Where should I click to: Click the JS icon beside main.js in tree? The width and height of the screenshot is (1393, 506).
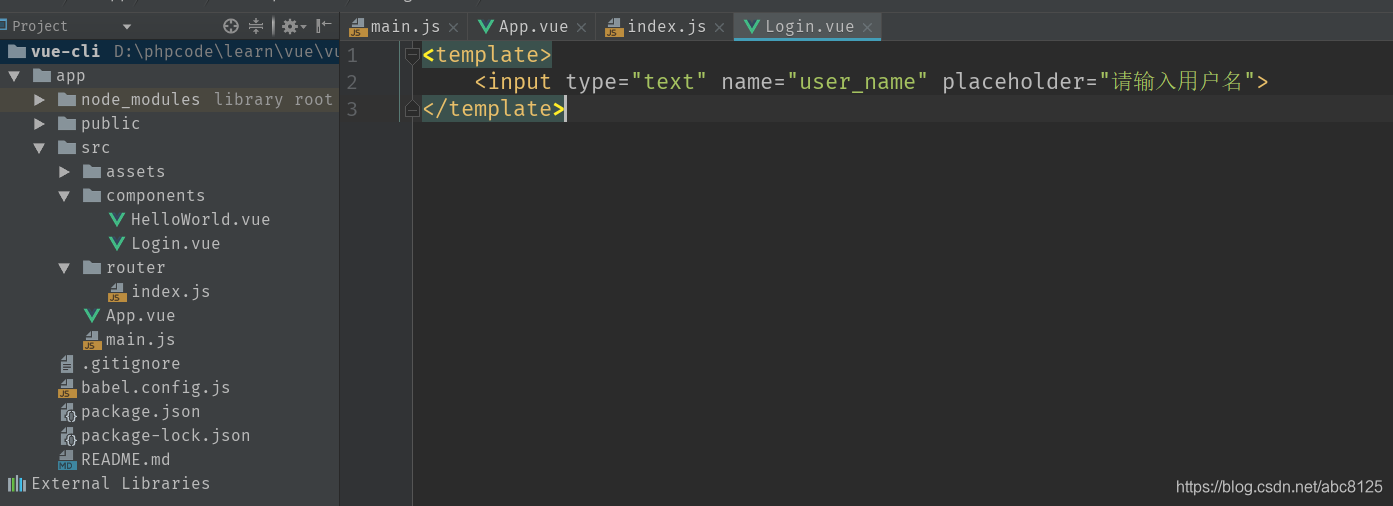tap(91, 339)
